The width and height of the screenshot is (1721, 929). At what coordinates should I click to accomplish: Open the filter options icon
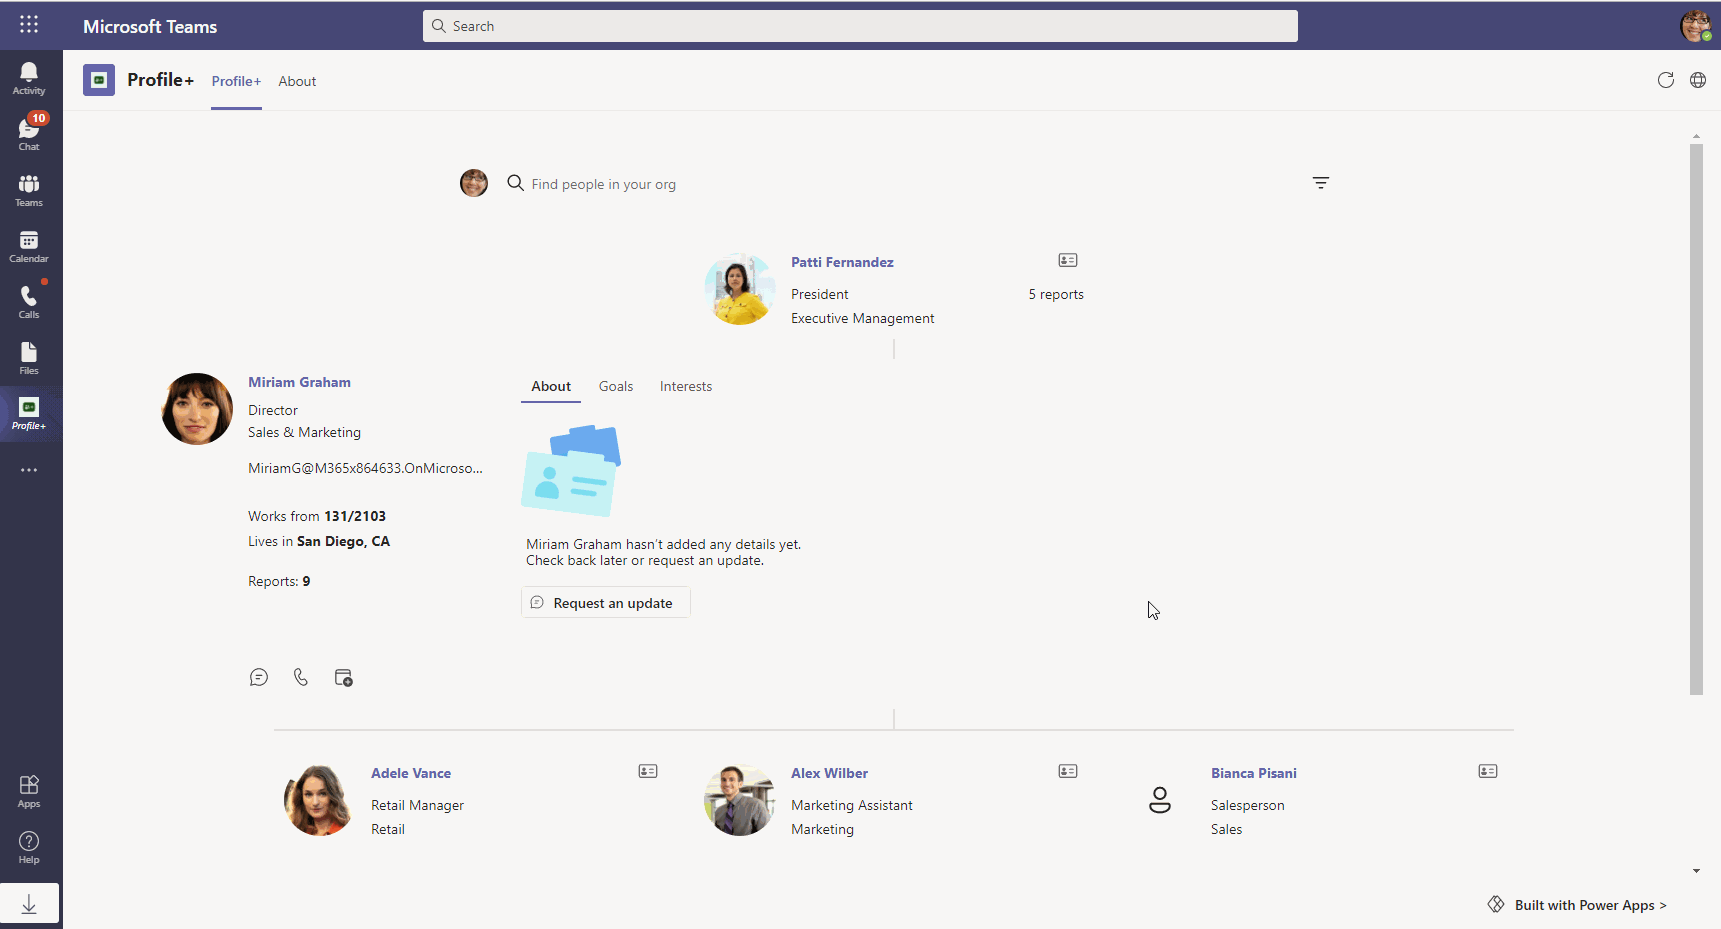pyautogui.click(x=1320, y=183)
